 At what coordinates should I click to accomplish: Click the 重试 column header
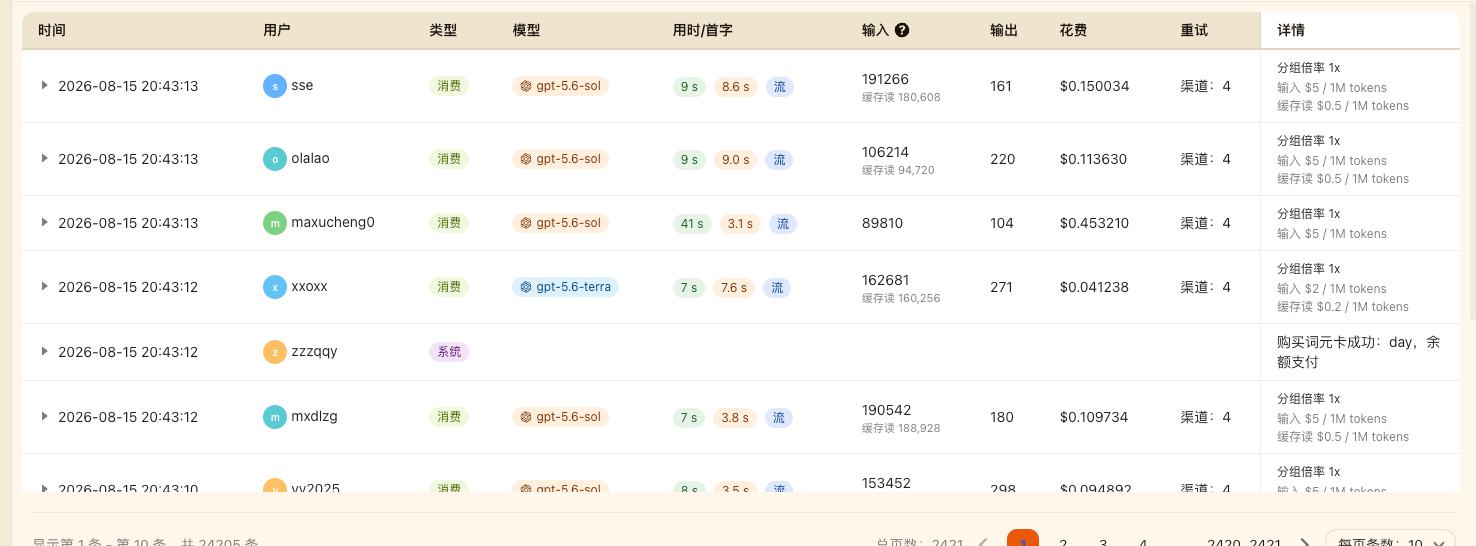coord(1194,31)
